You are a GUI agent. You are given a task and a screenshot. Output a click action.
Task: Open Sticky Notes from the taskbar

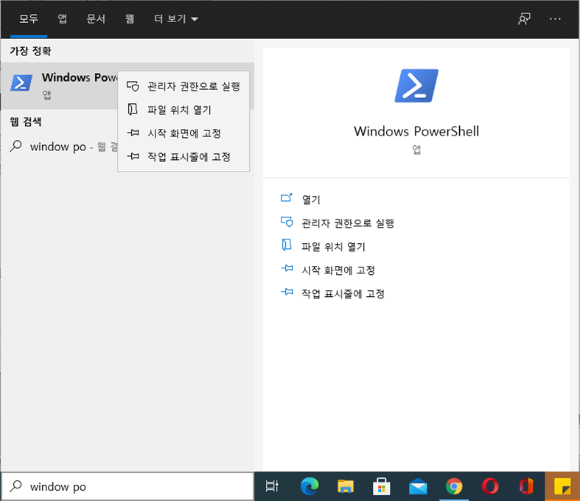[x=562, y=486]
